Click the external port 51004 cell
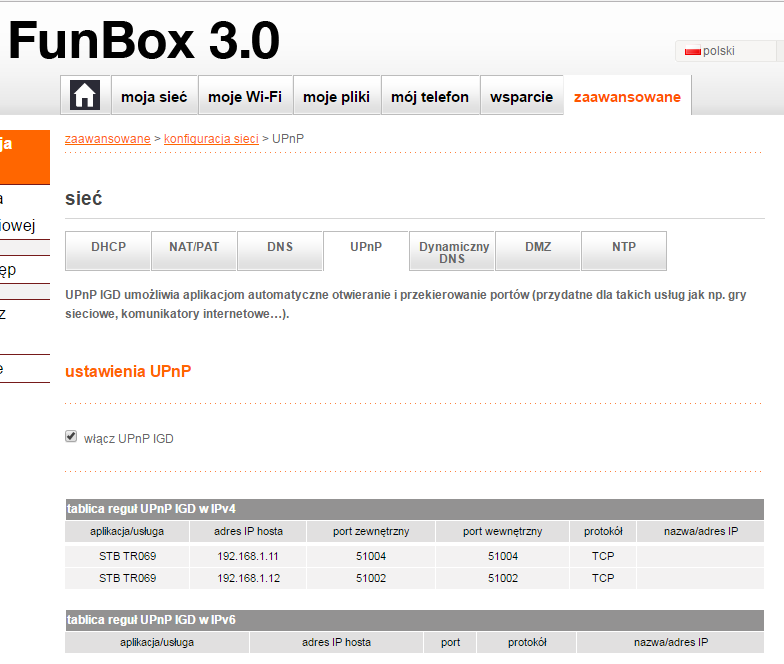Screen dimensions: 784x664 coord(371,556)
